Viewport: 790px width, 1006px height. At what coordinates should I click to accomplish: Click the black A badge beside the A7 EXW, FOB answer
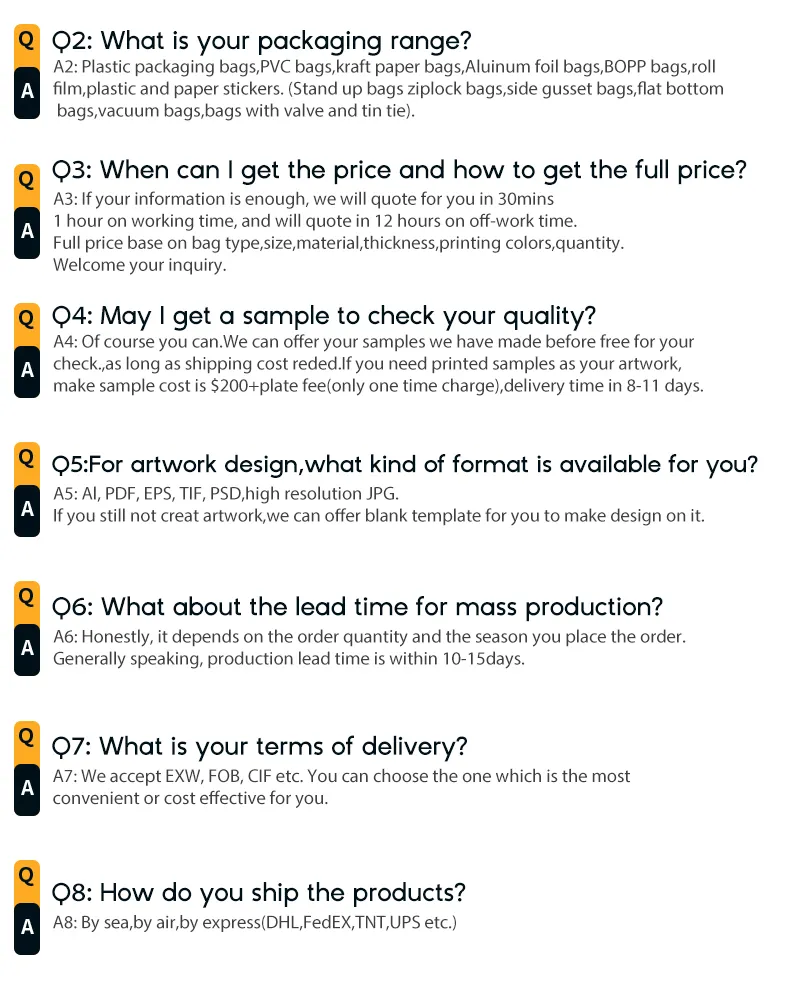point(27,787)
